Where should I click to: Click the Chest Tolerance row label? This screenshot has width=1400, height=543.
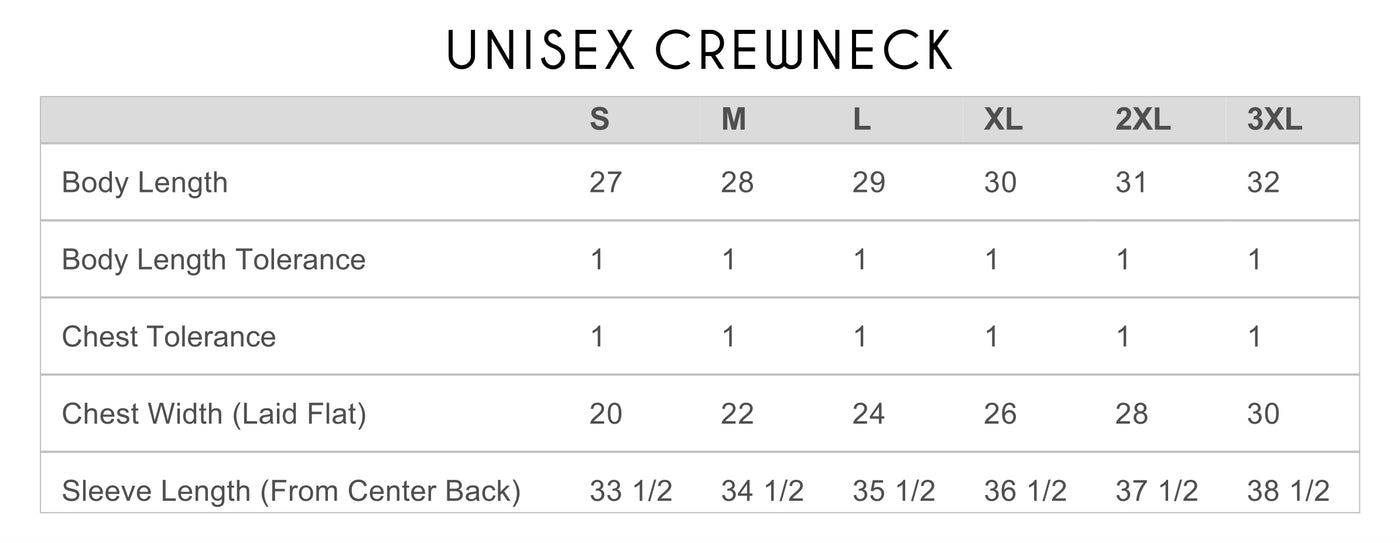pos(169,337)
